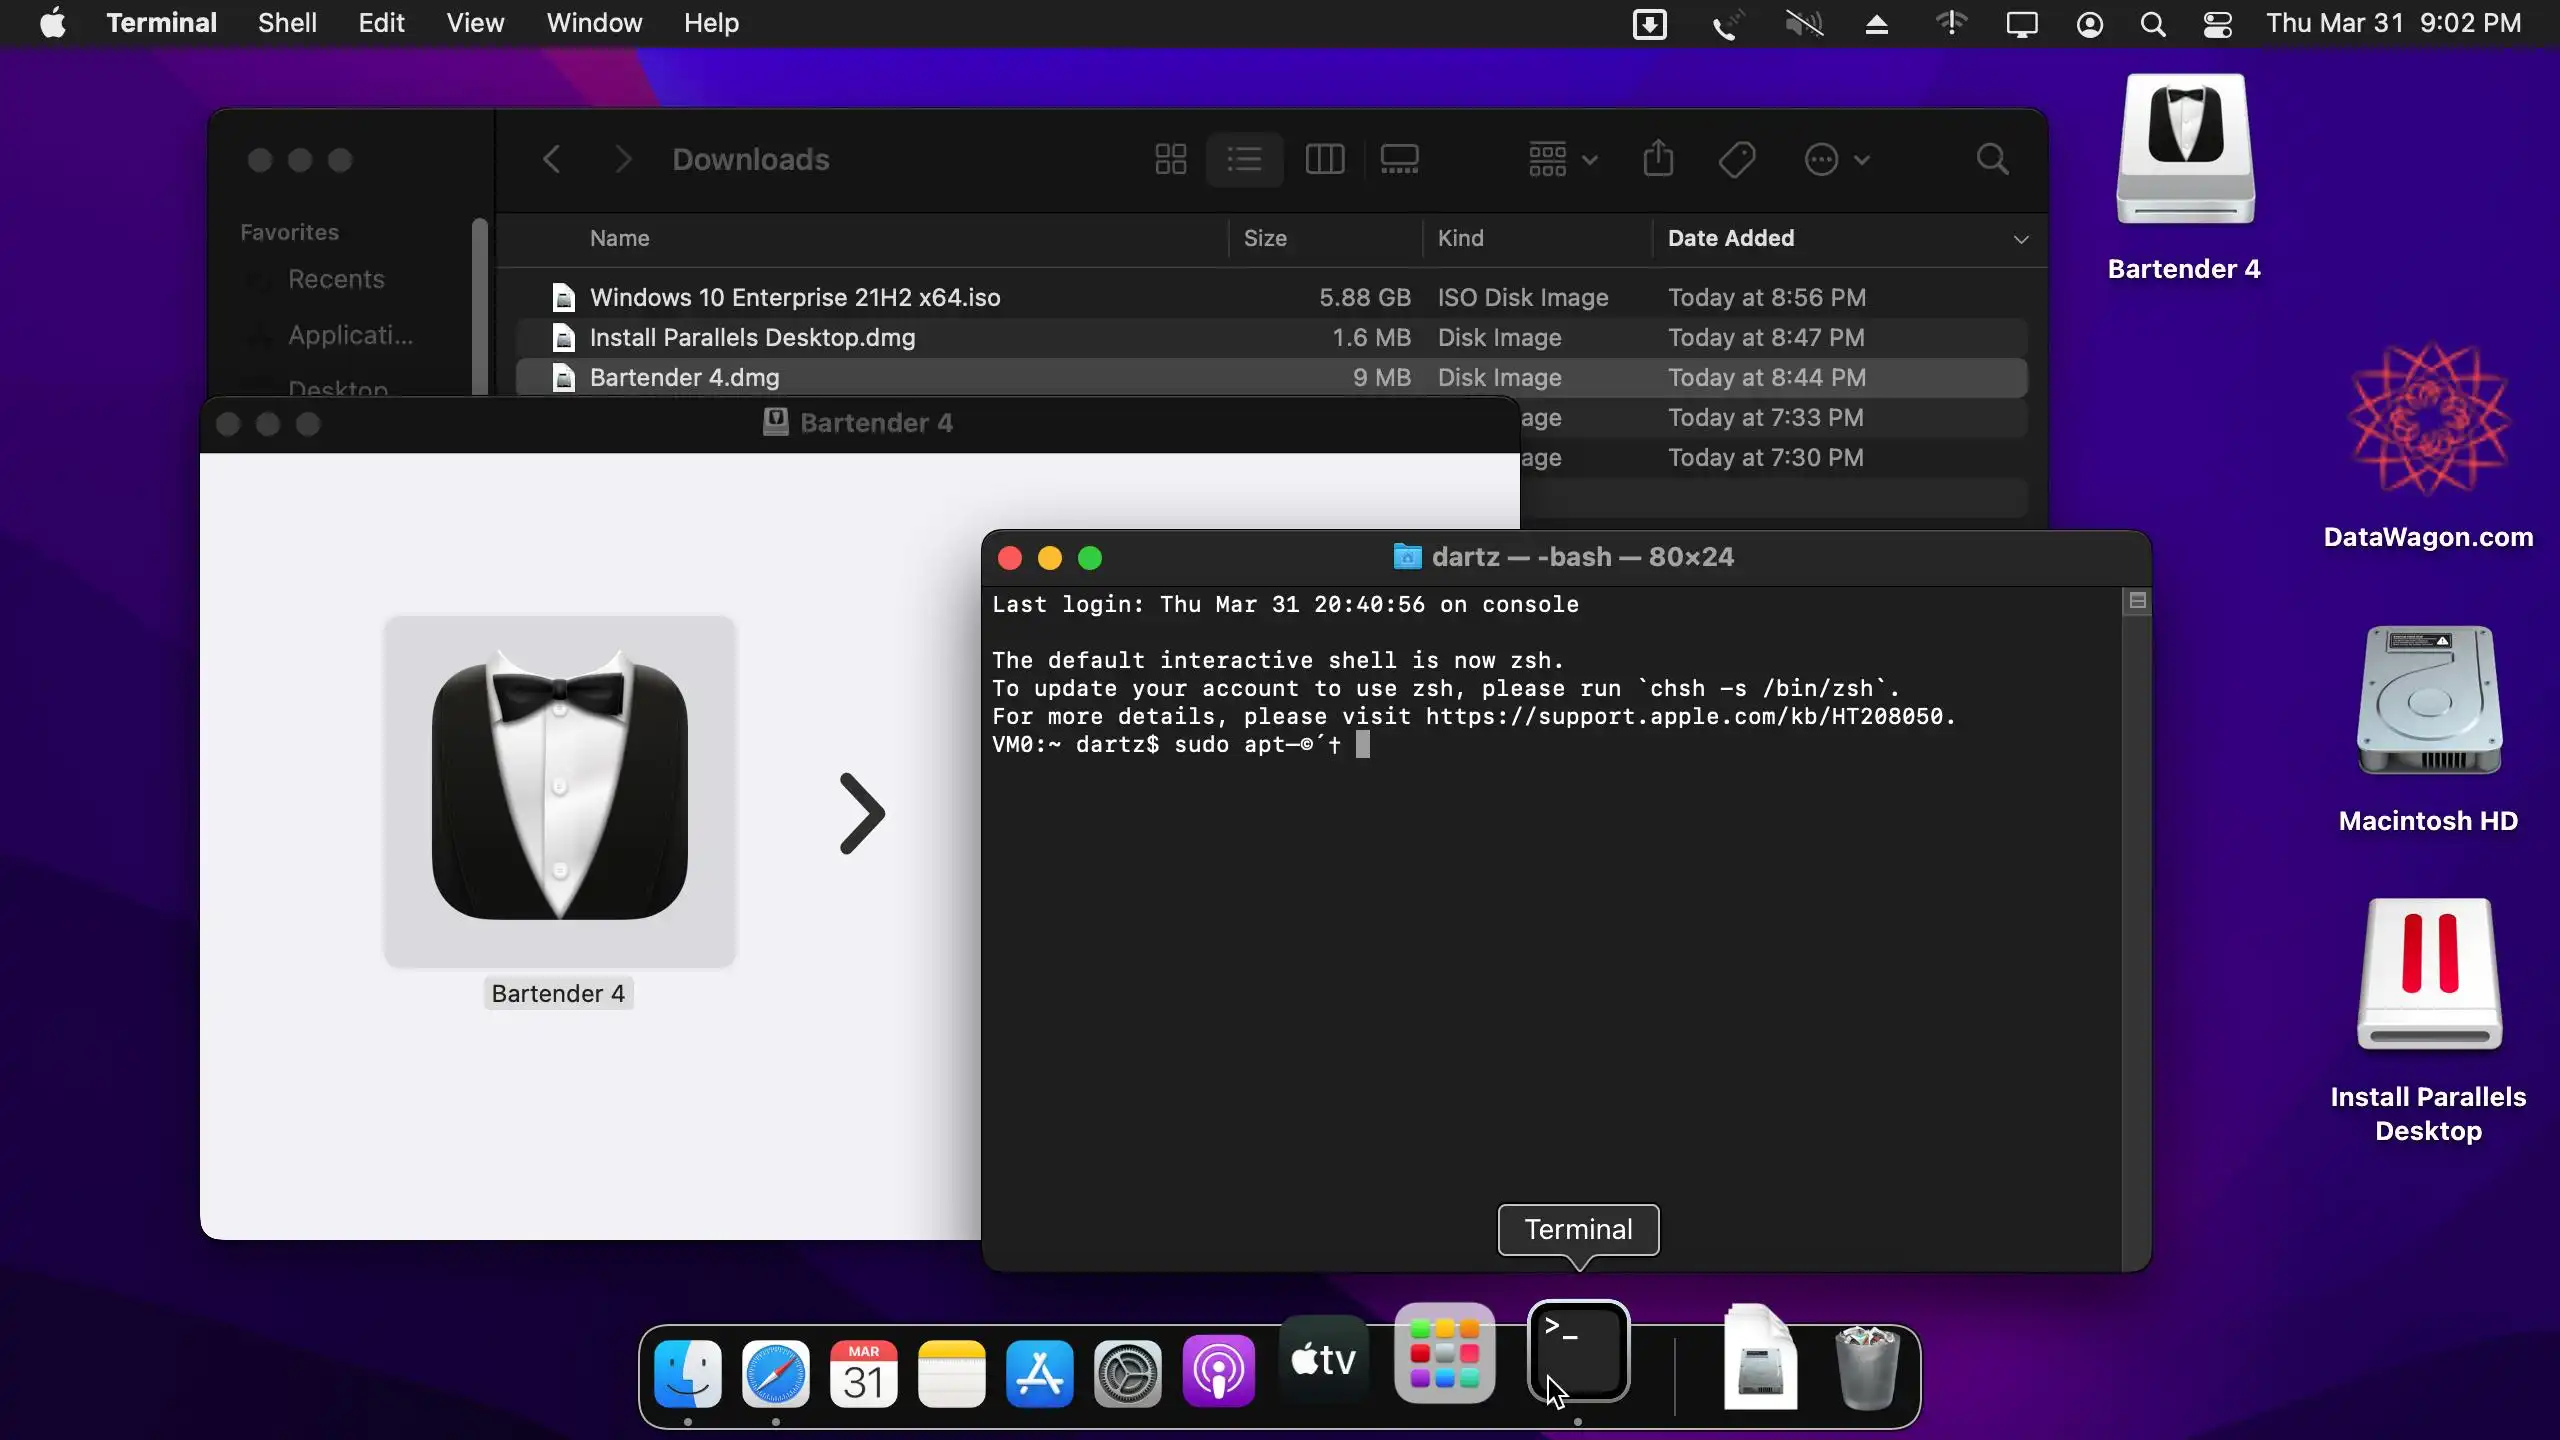Toggle list view in Finder
2560x1440 pixels.
tap(1245, 159)
